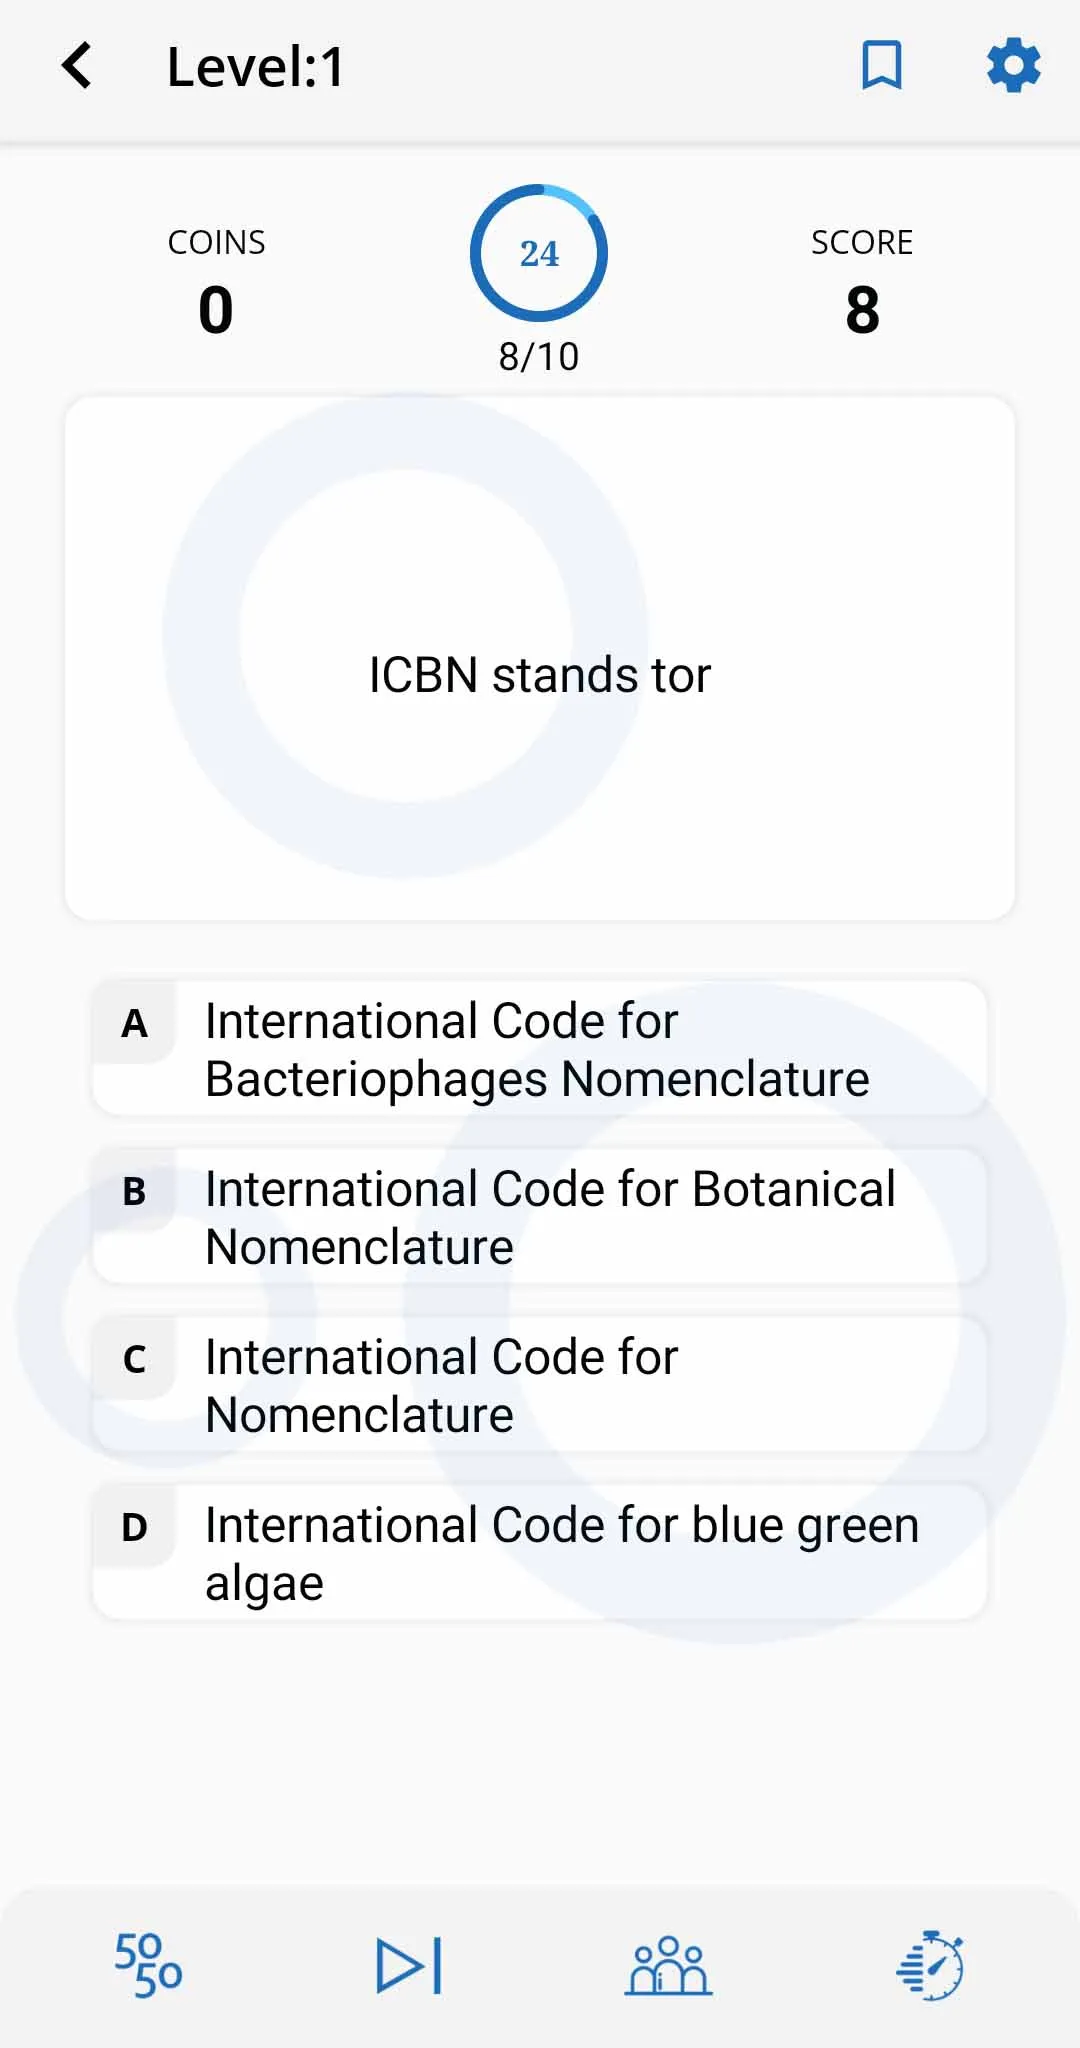Bookmark this question
Image resolution: width=1080 pixels, height=2048 pixels.
pyautogui.click(x=882, y=66)
